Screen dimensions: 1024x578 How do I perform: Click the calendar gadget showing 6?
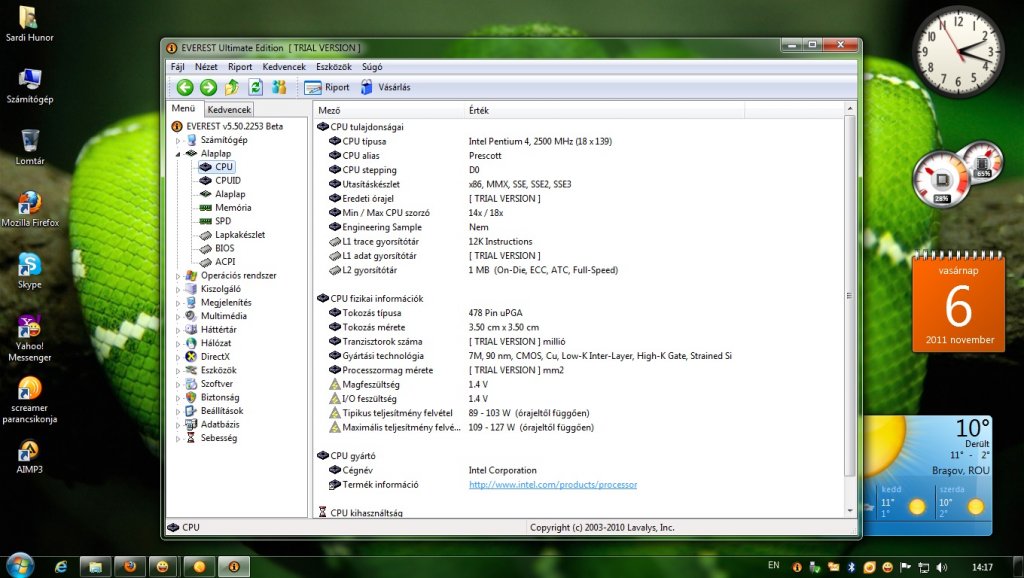pyautogui.click(x=958, y=302)
